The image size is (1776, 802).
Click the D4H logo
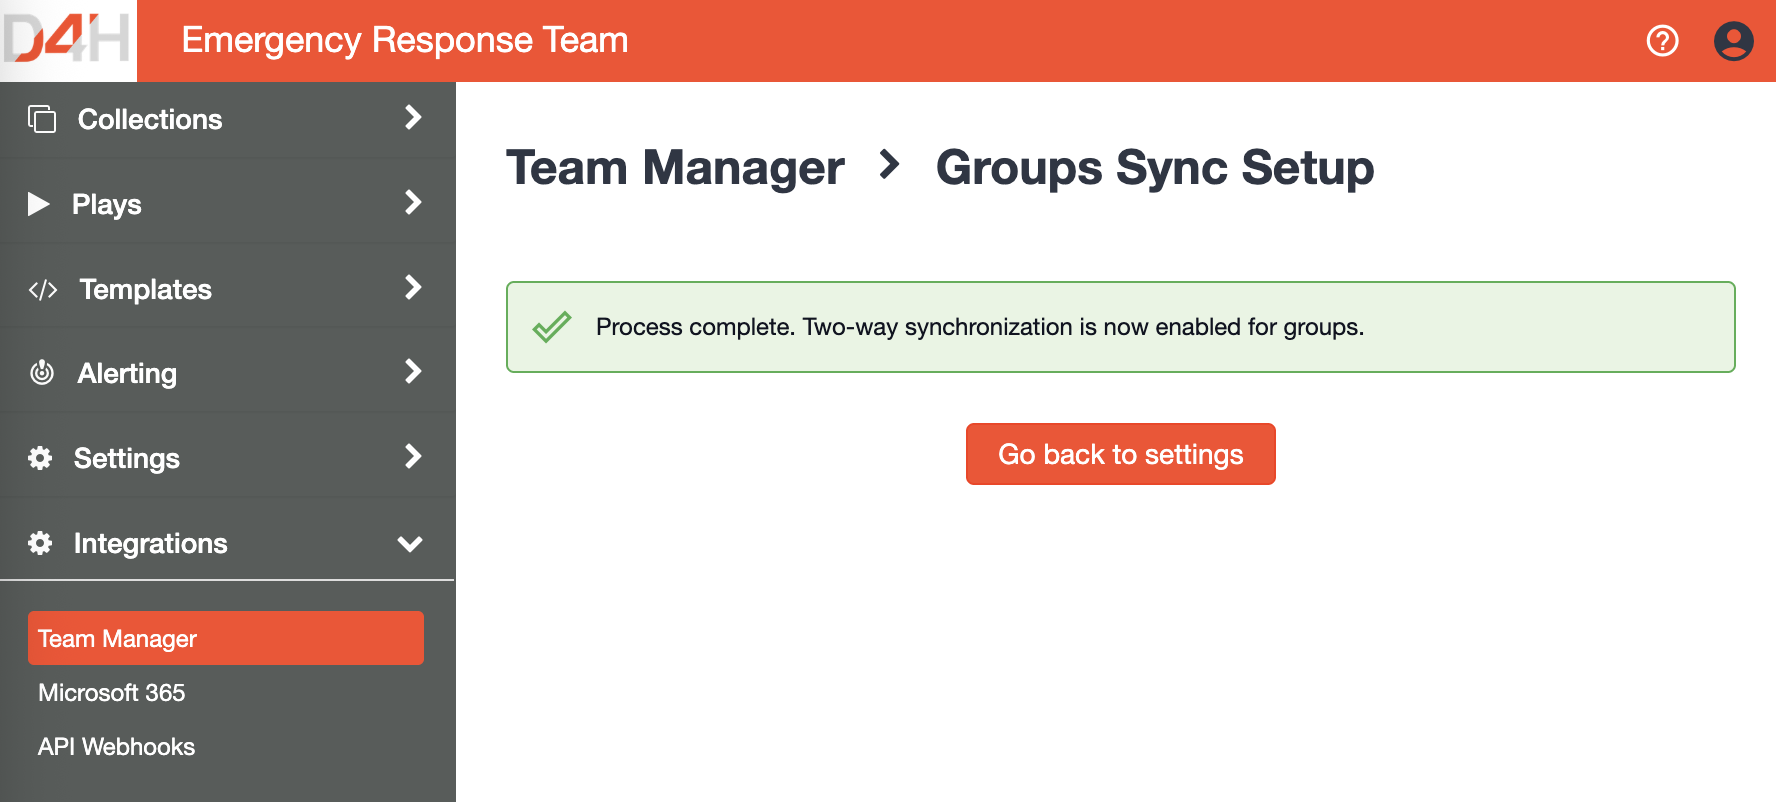pyautogui.click(x=68, y=40)
